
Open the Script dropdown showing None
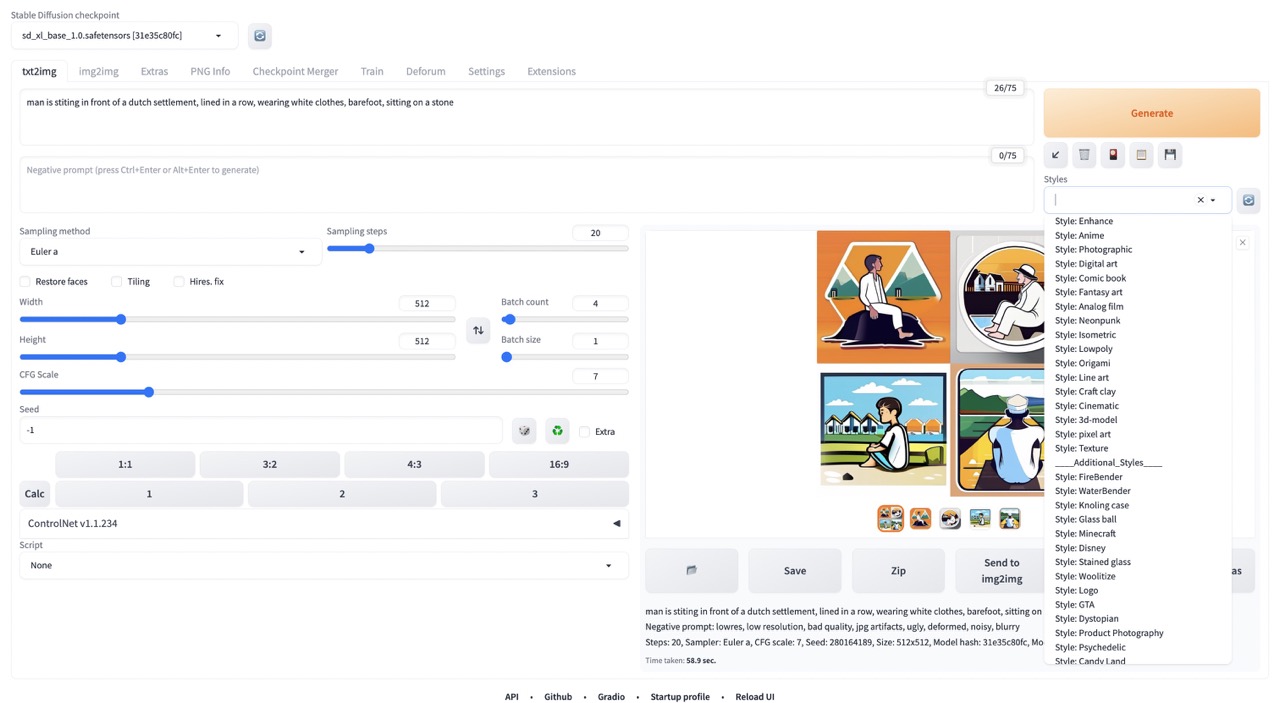pyautogui.click(x=323, y=566)
